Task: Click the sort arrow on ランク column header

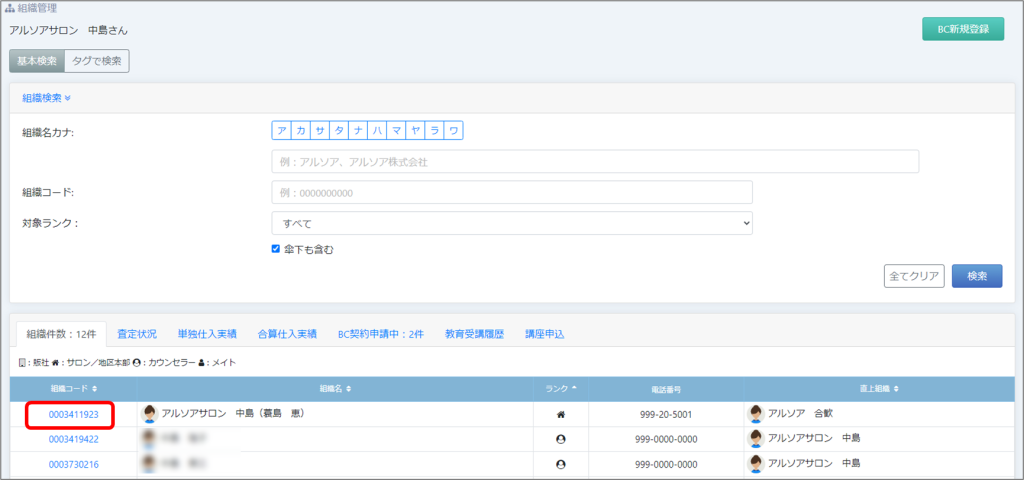Action: (x=577, y=388)
